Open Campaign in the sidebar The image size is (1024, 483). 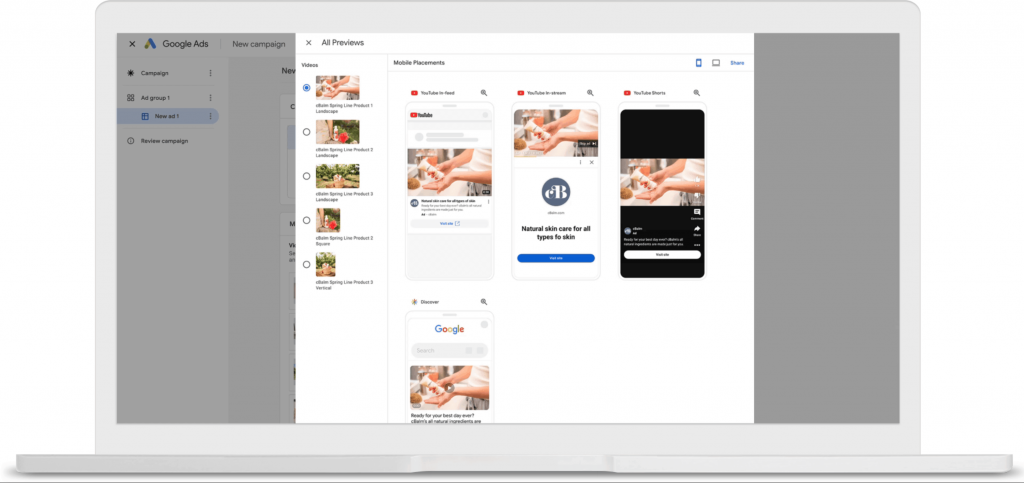coord(155,73)
